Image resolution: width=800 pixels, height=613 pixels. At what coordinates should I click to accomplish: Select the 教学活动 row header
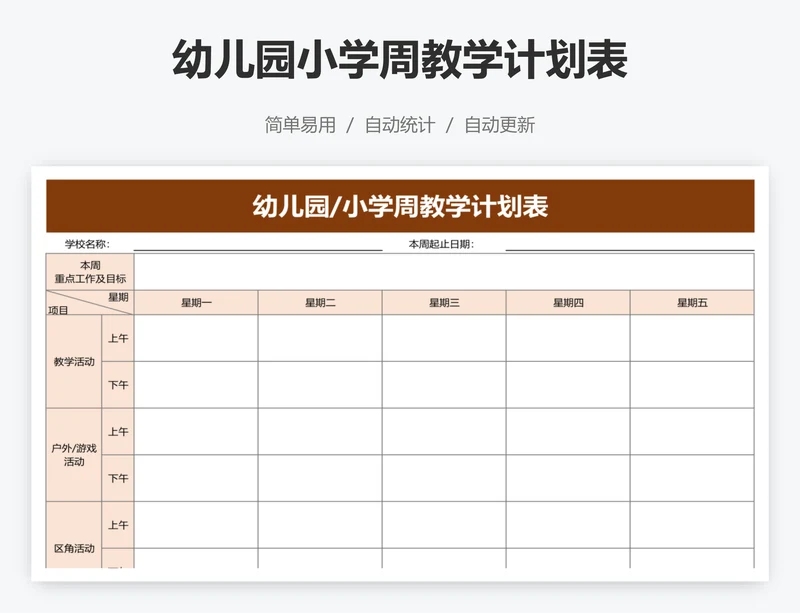point(74,361)
